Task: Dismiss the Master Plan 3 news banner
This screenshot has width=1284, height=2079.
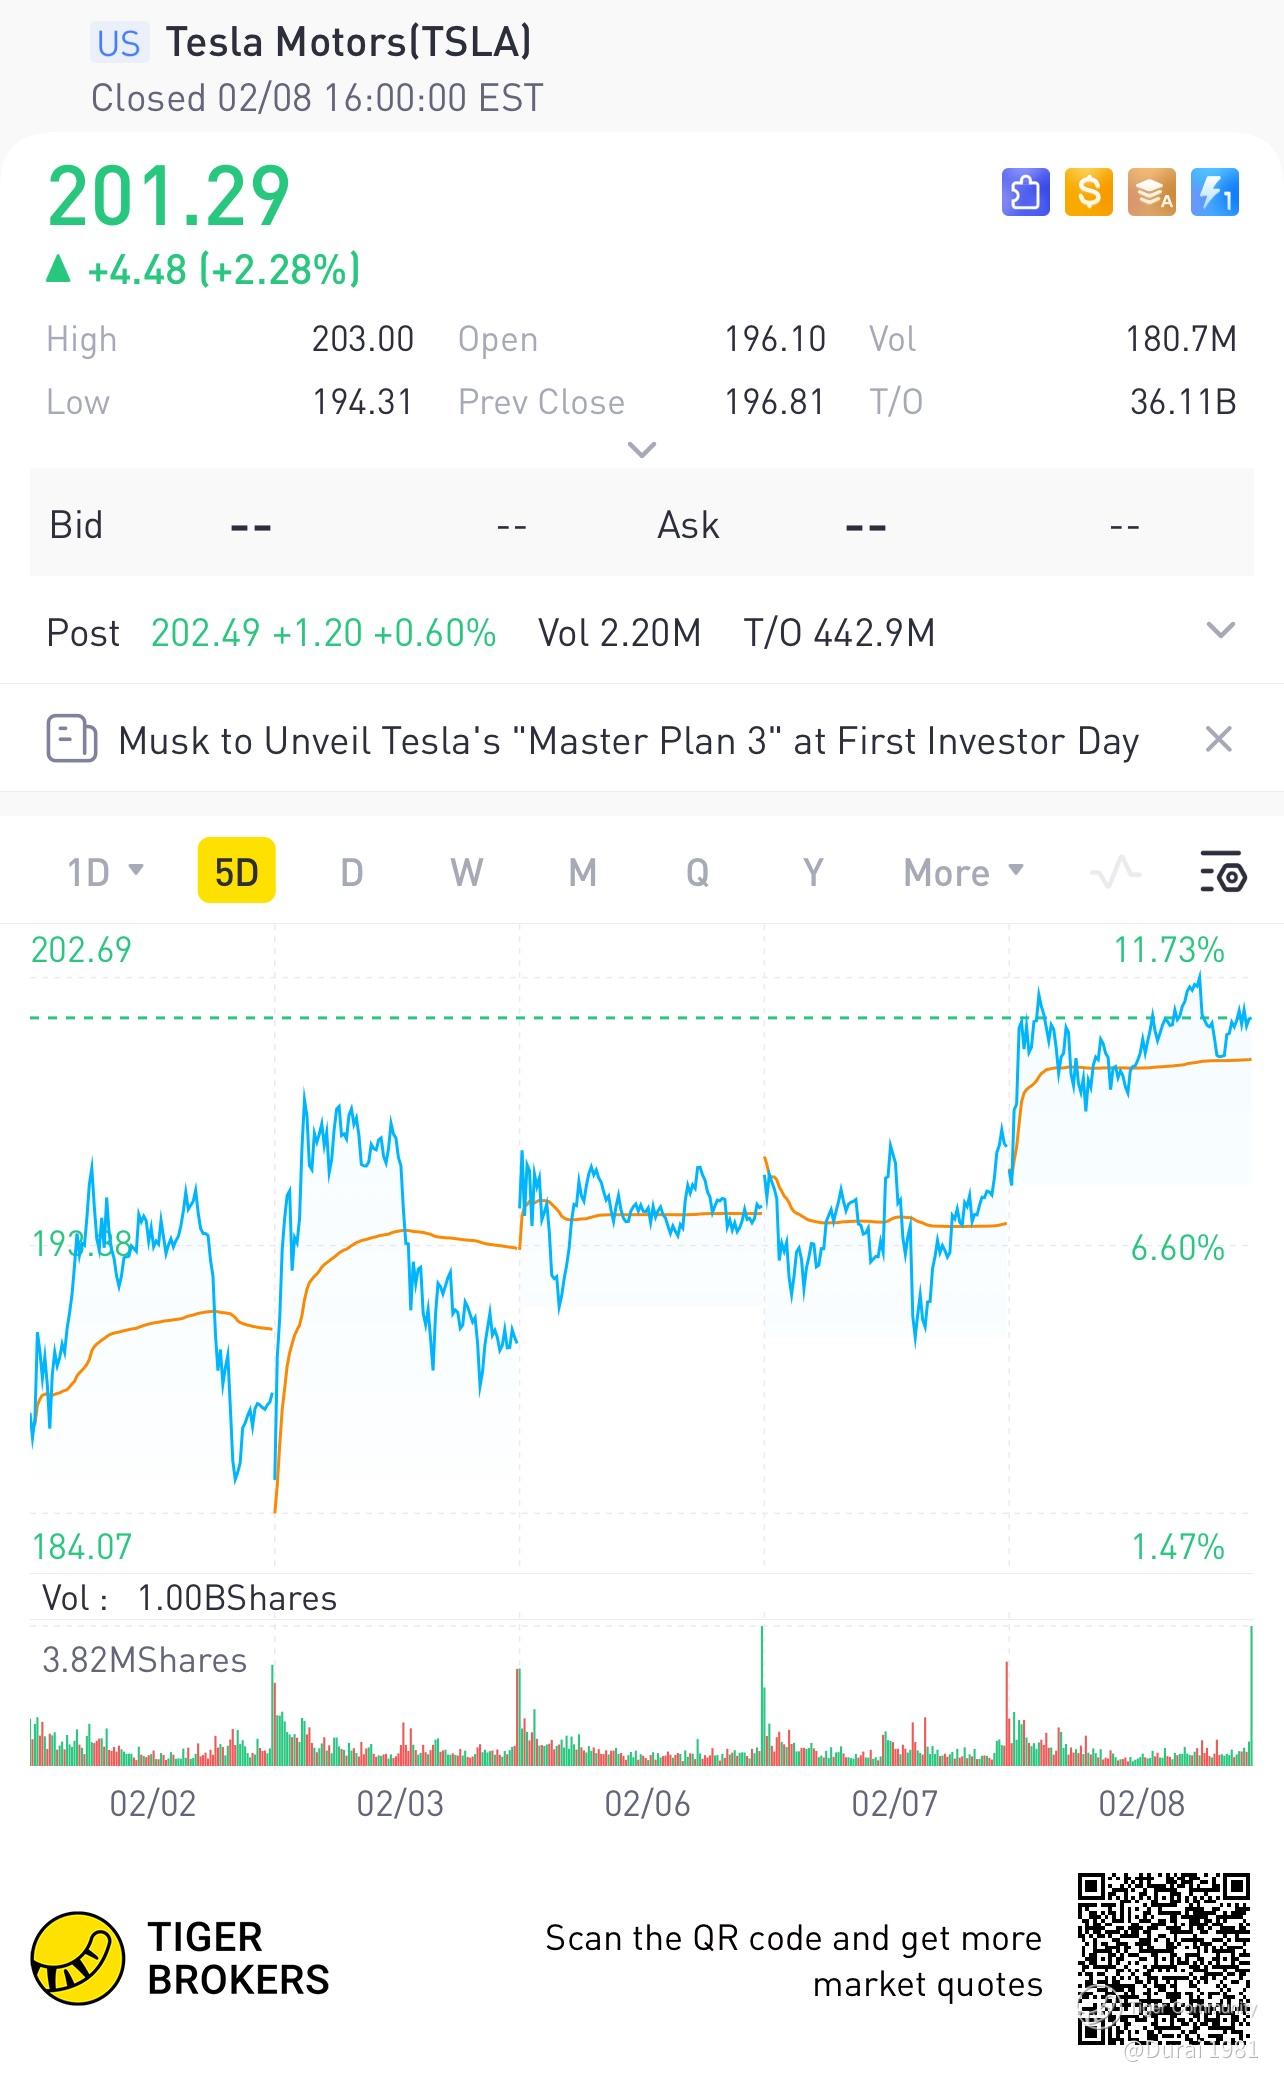Action: pos(1218,740)
